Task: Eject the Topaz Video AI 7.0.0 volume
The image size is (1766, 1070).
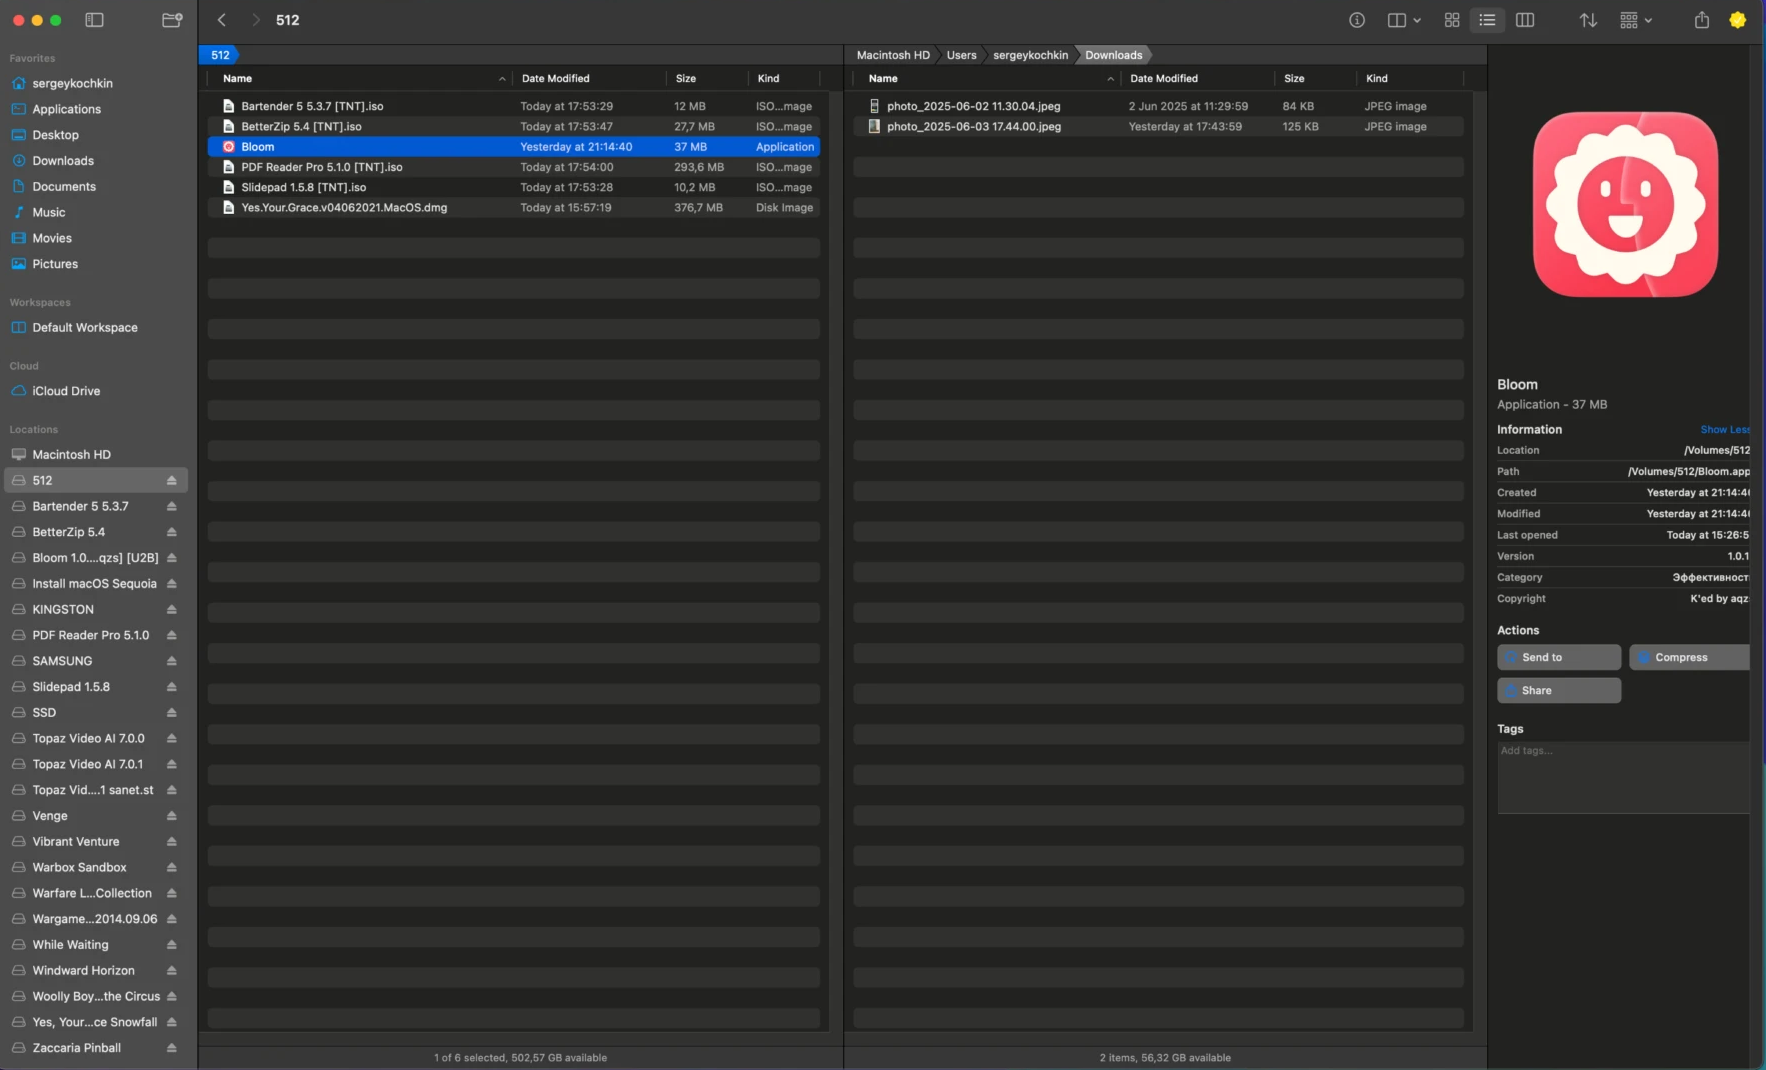Action: (x=172, y=739)
